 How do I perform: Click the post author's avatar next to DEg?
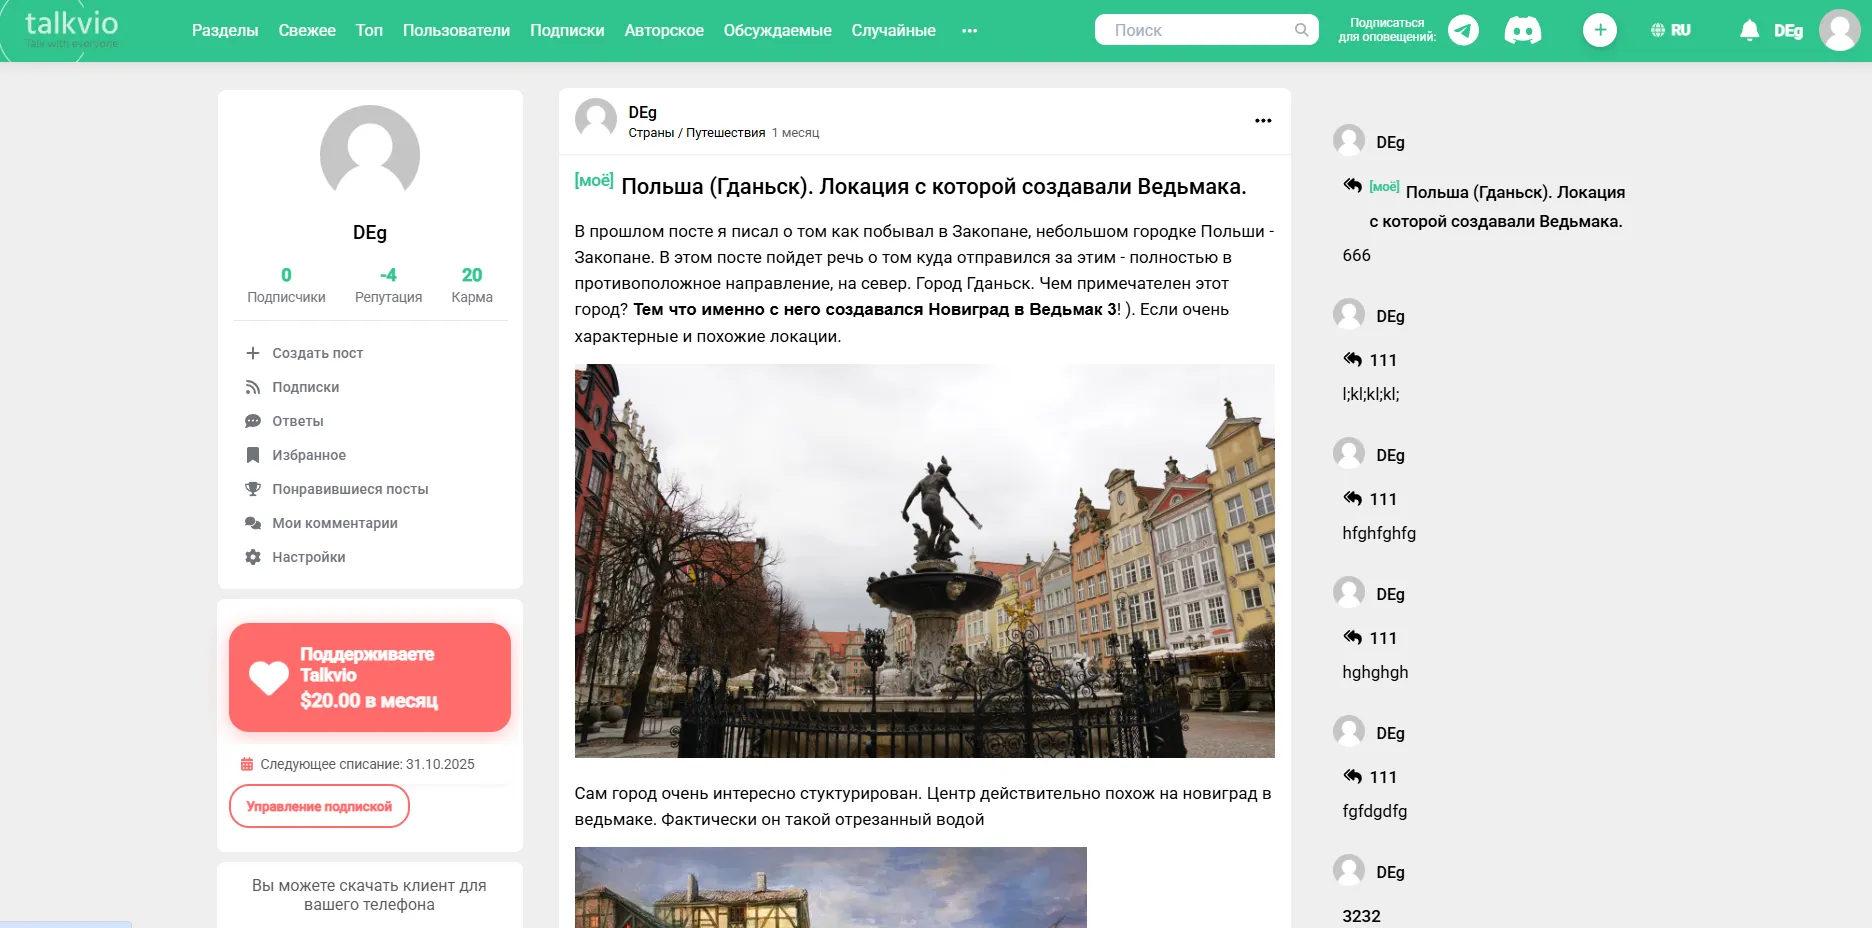pyautogui.click(x=596, y=119)
